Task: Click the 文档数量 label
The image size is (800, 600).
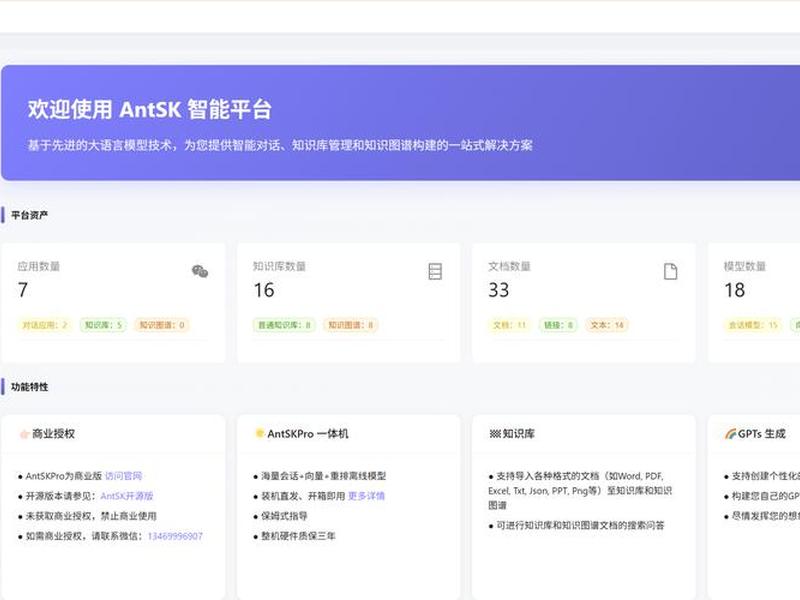Action: coord(510,266)
